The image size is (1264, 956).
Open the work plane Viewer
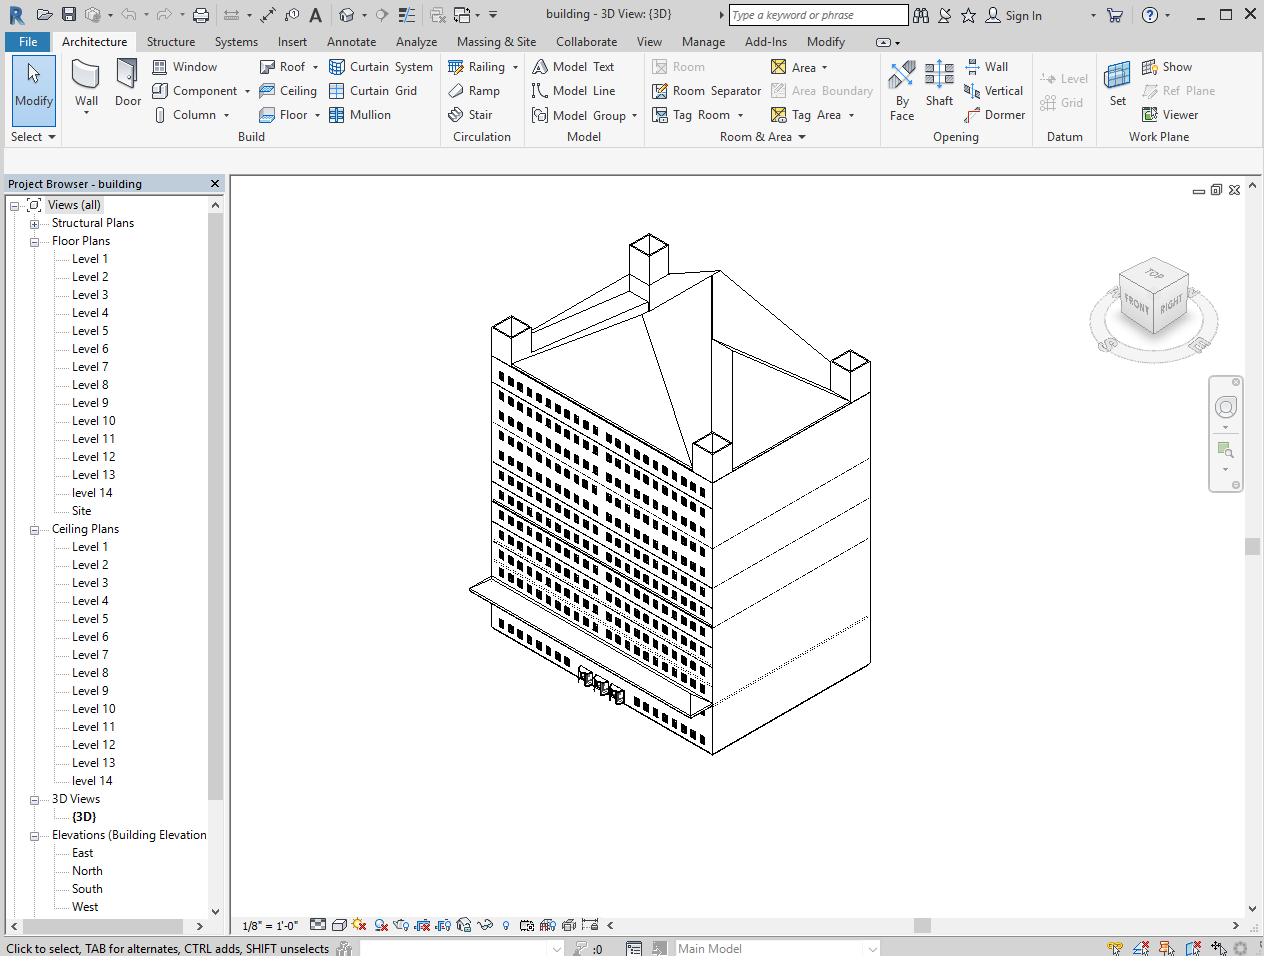(x=1170, y=115)
